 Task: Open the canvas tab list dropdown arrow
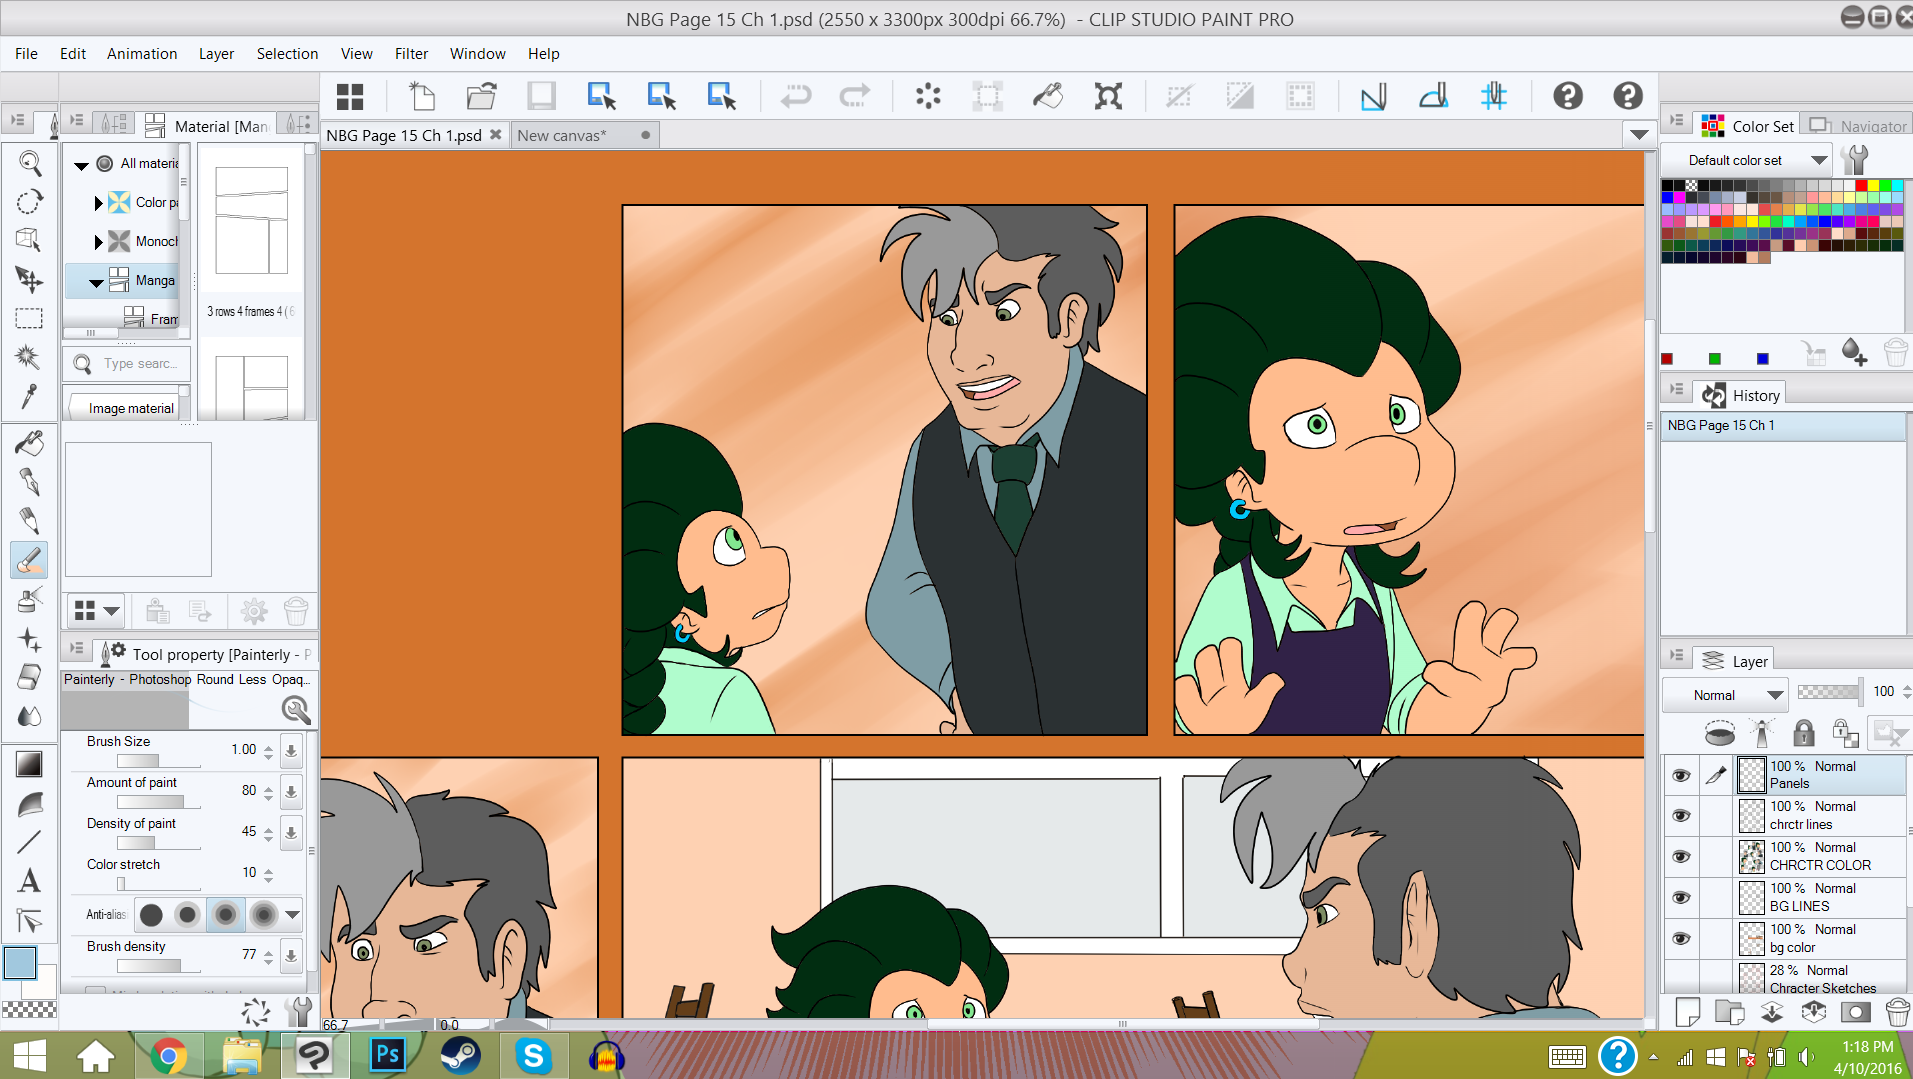(1639, 134)
